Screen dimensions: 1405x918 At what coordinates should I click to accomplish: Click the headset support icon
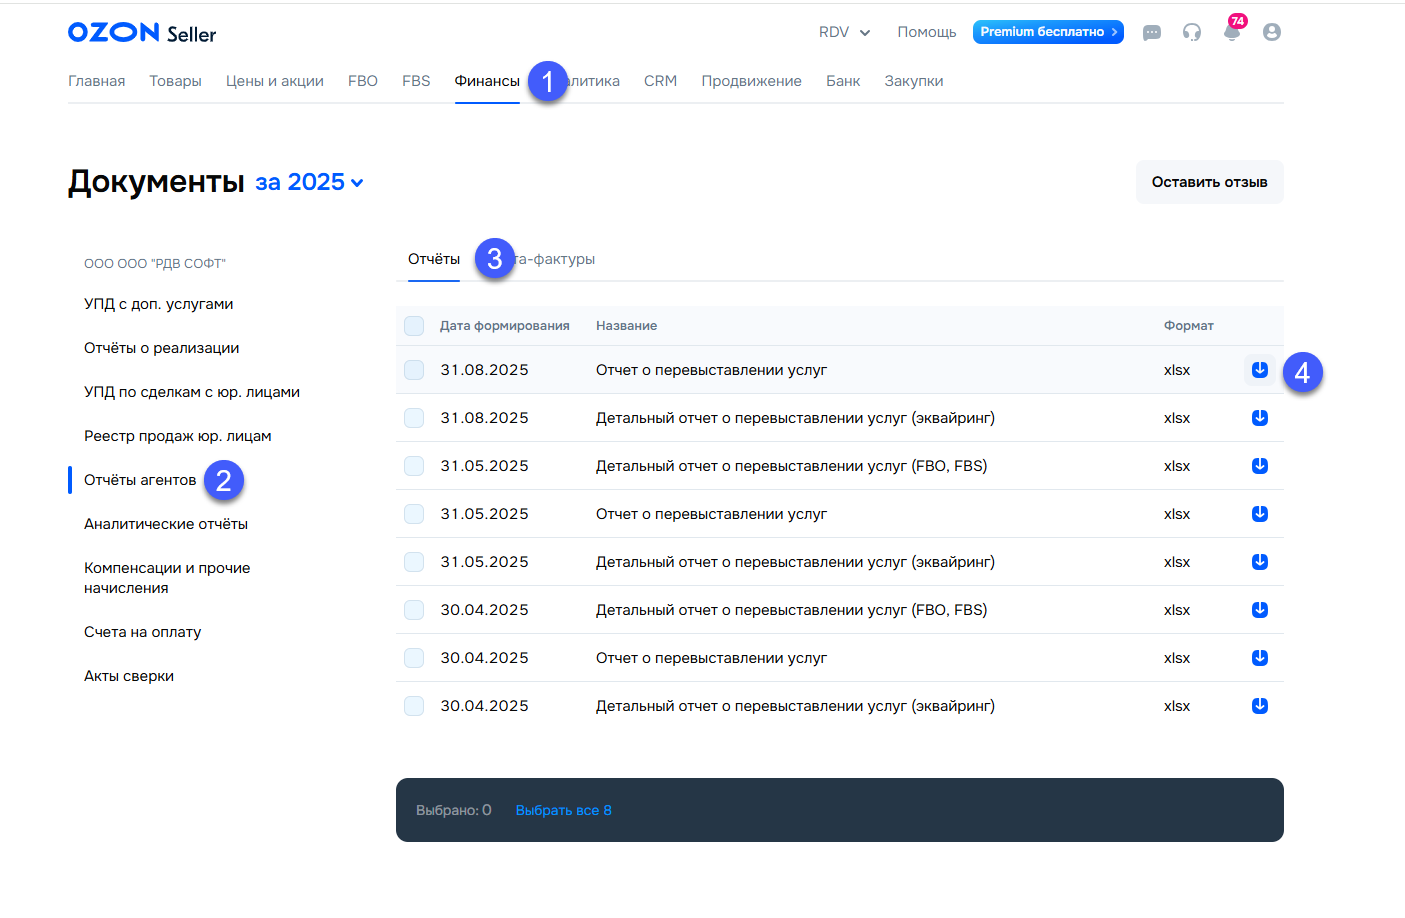1192,32
